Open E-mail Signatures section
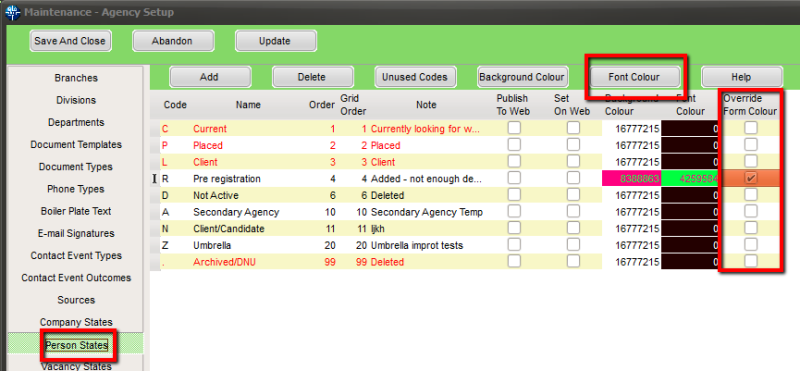 tap(76, 233)
